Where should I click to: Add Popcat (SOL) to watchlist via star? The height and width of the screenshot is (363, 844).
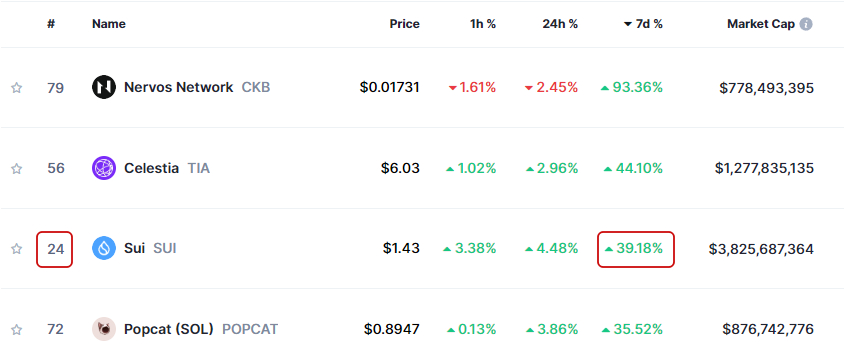[x=17, y=329]
